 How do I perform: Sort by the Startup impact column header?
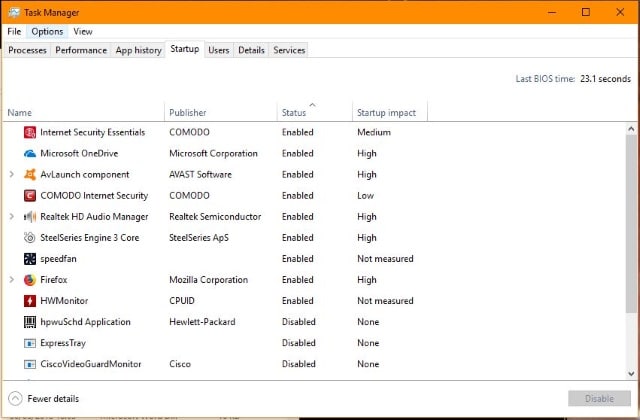pyautogui.click(x=390, y=112)
